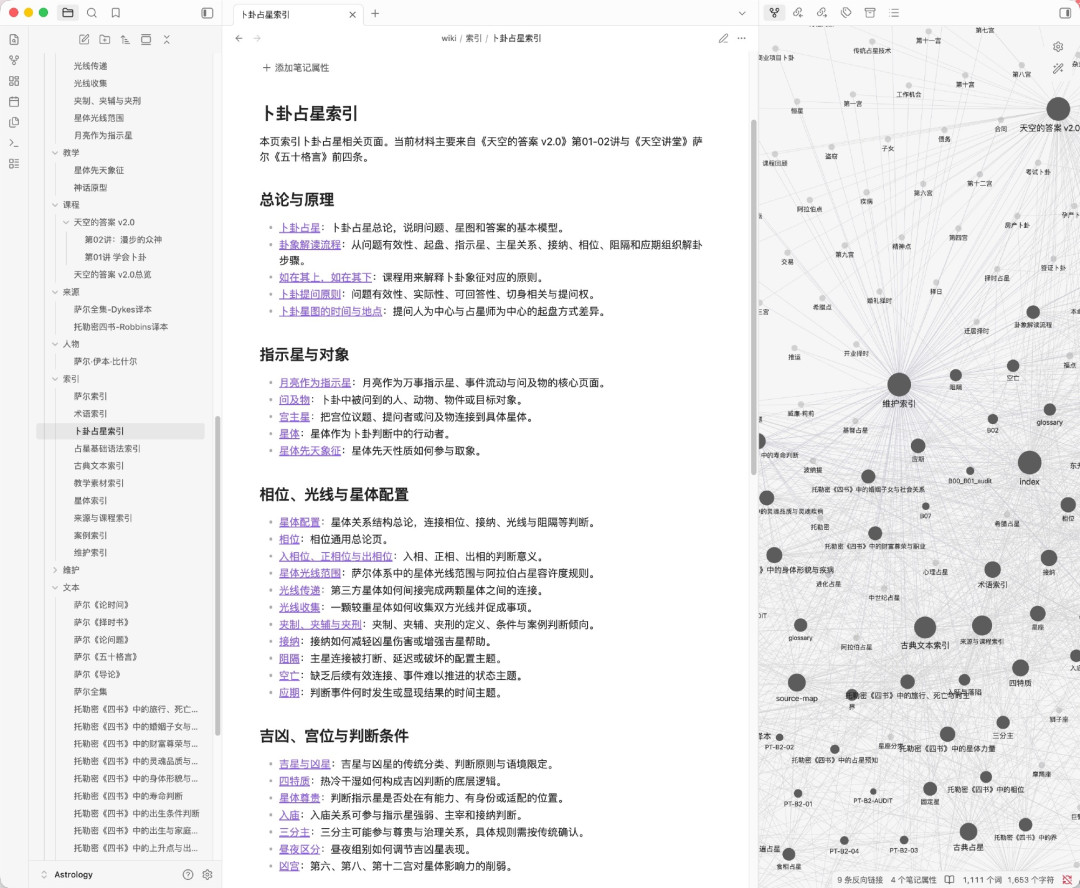Close the 卜卦占星索引 tab
This screenshot has width=1080, height=888.
(353, 14)
